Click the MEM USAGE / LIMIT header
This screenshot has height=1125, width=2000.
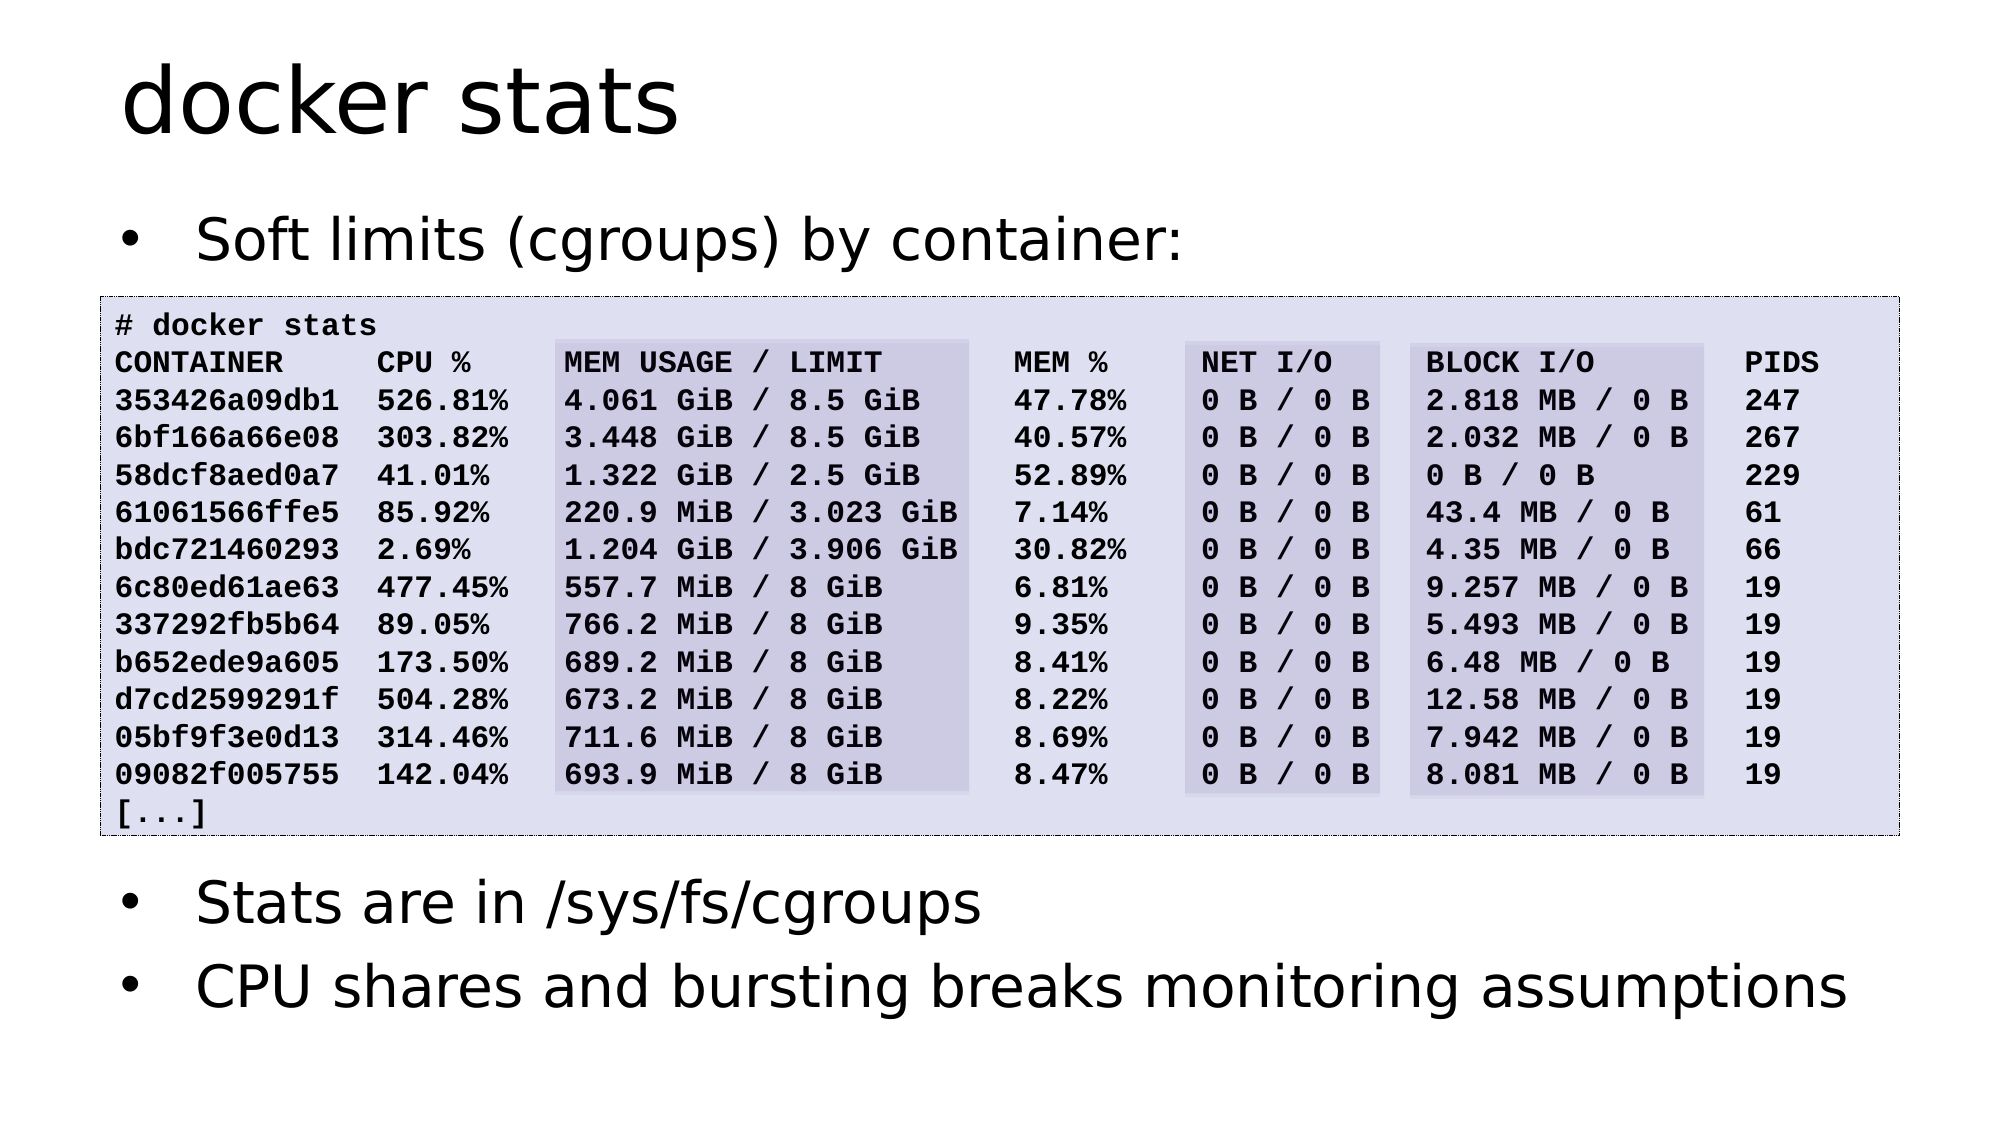pos(722,363)
